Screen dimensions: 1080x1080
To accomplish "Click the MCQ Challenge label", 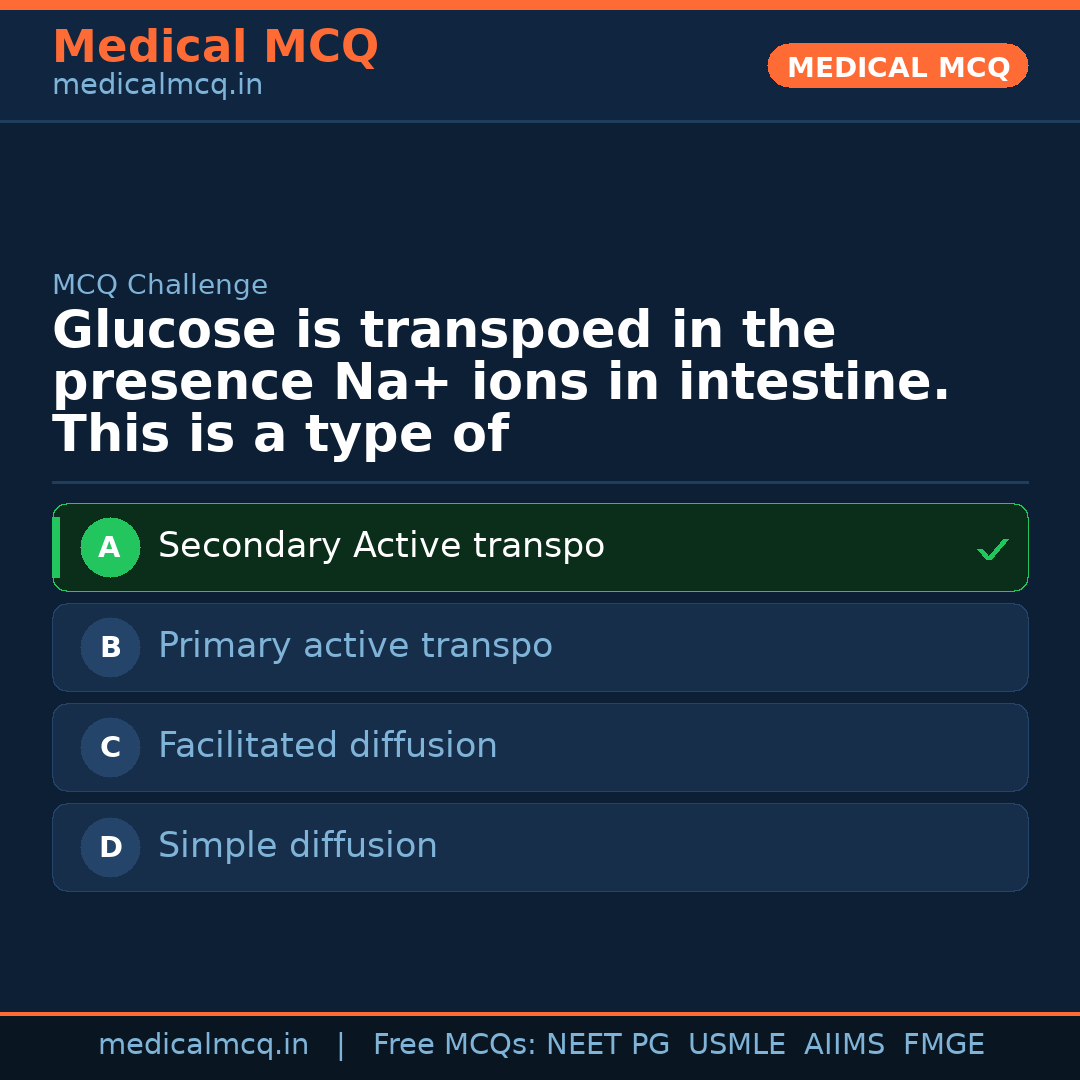I will click(160, 285).
